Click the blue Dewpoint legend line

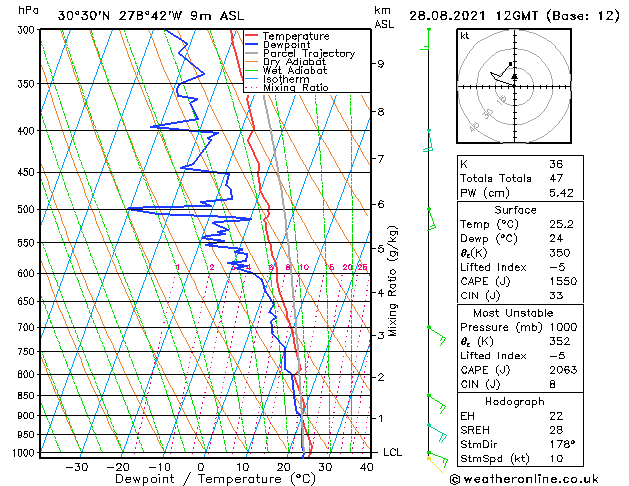pos(252,45)
